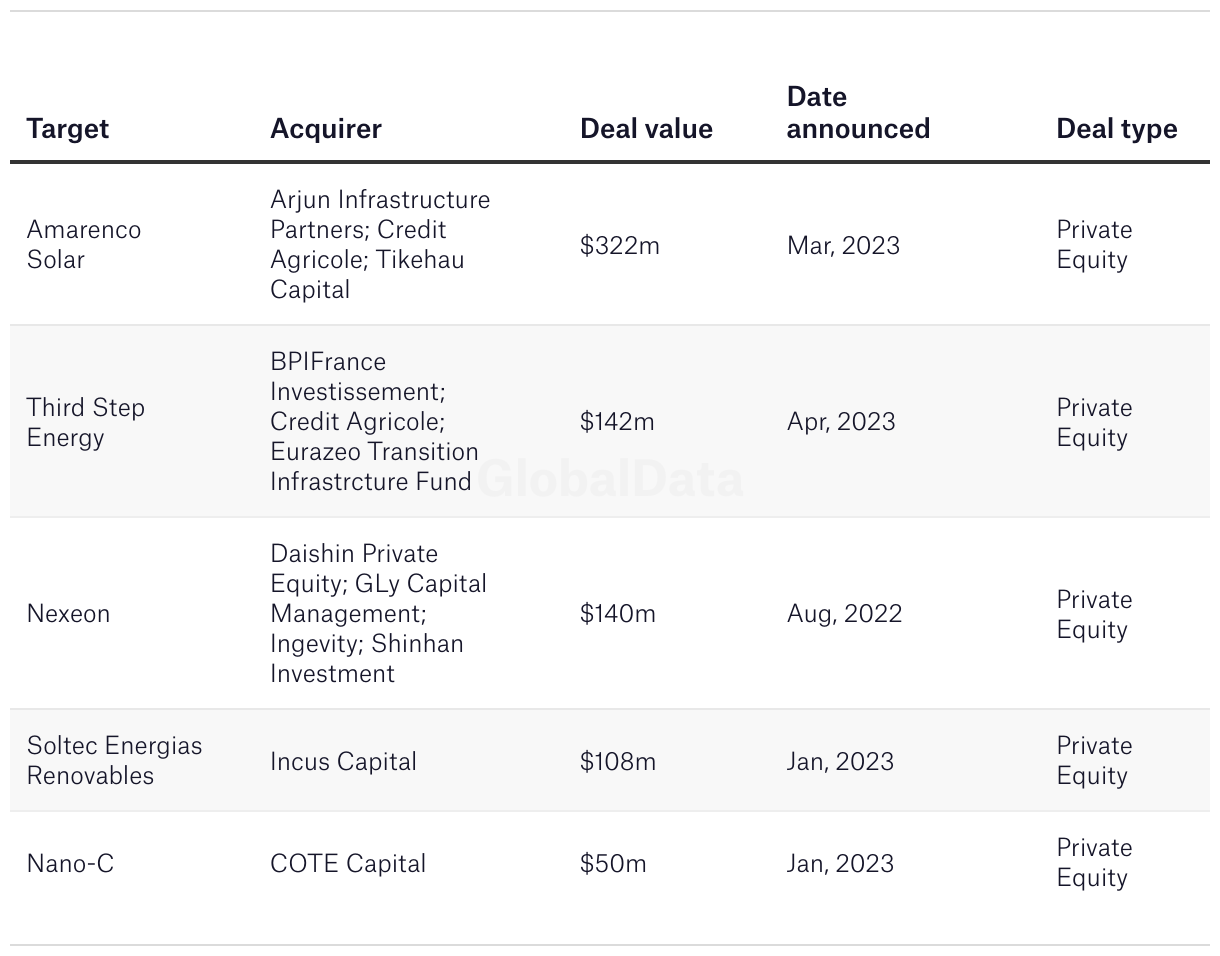Click the Arjun Infrastructure Partners acquirer cell
This screenshot has width=1220, height=956.
[380, 245]
